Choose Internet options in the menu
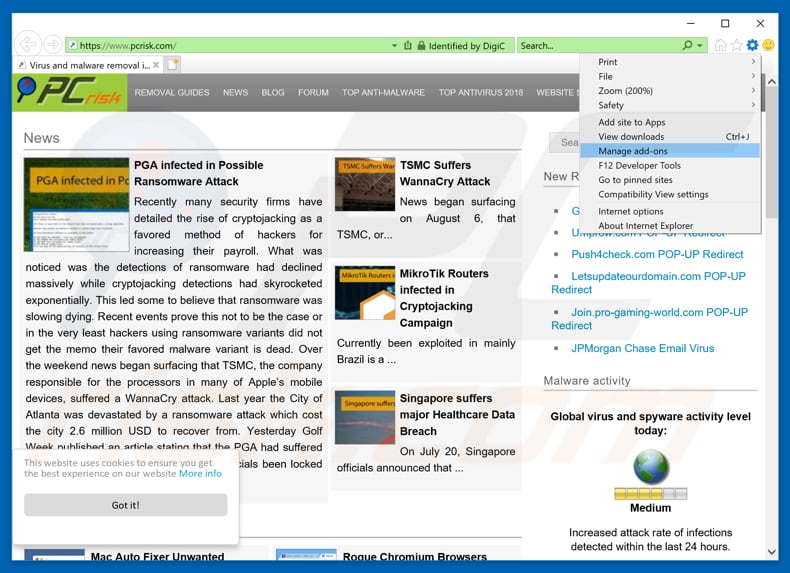 pyautogui.click(x=630, y=211)
